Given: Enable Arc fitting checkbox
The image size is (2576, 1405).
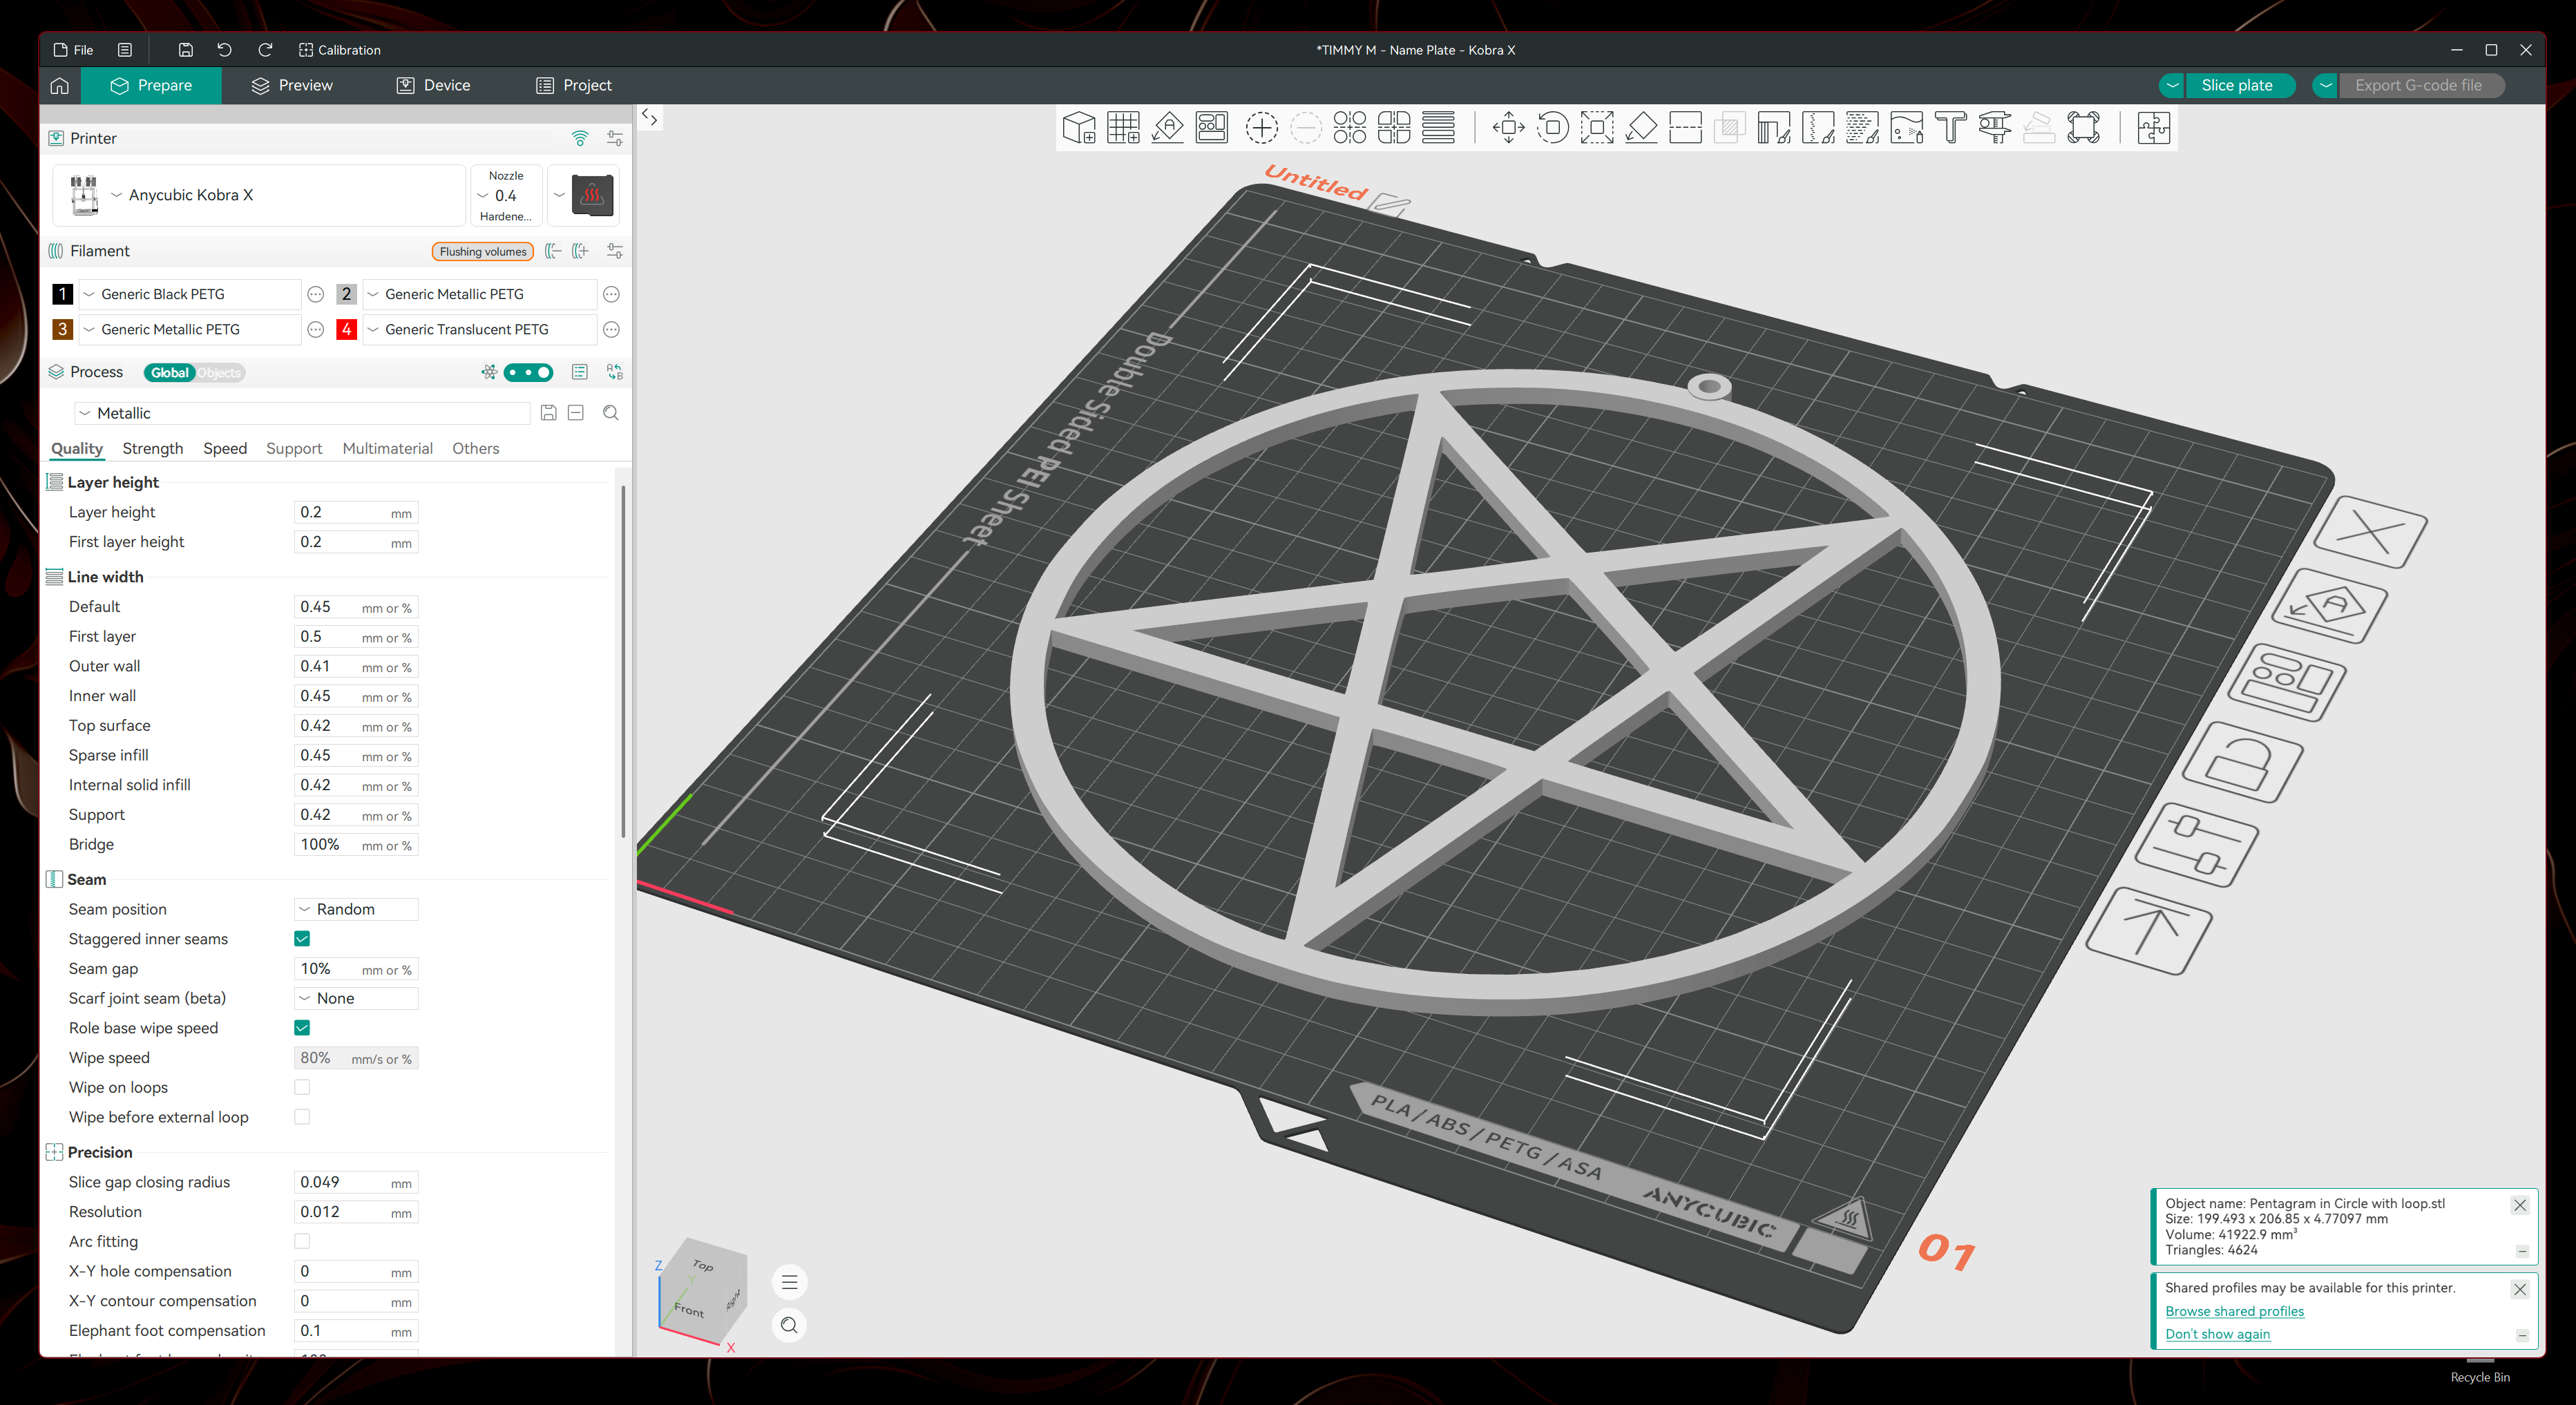Looking at the screenshot, I should (x=302, y=1241).
